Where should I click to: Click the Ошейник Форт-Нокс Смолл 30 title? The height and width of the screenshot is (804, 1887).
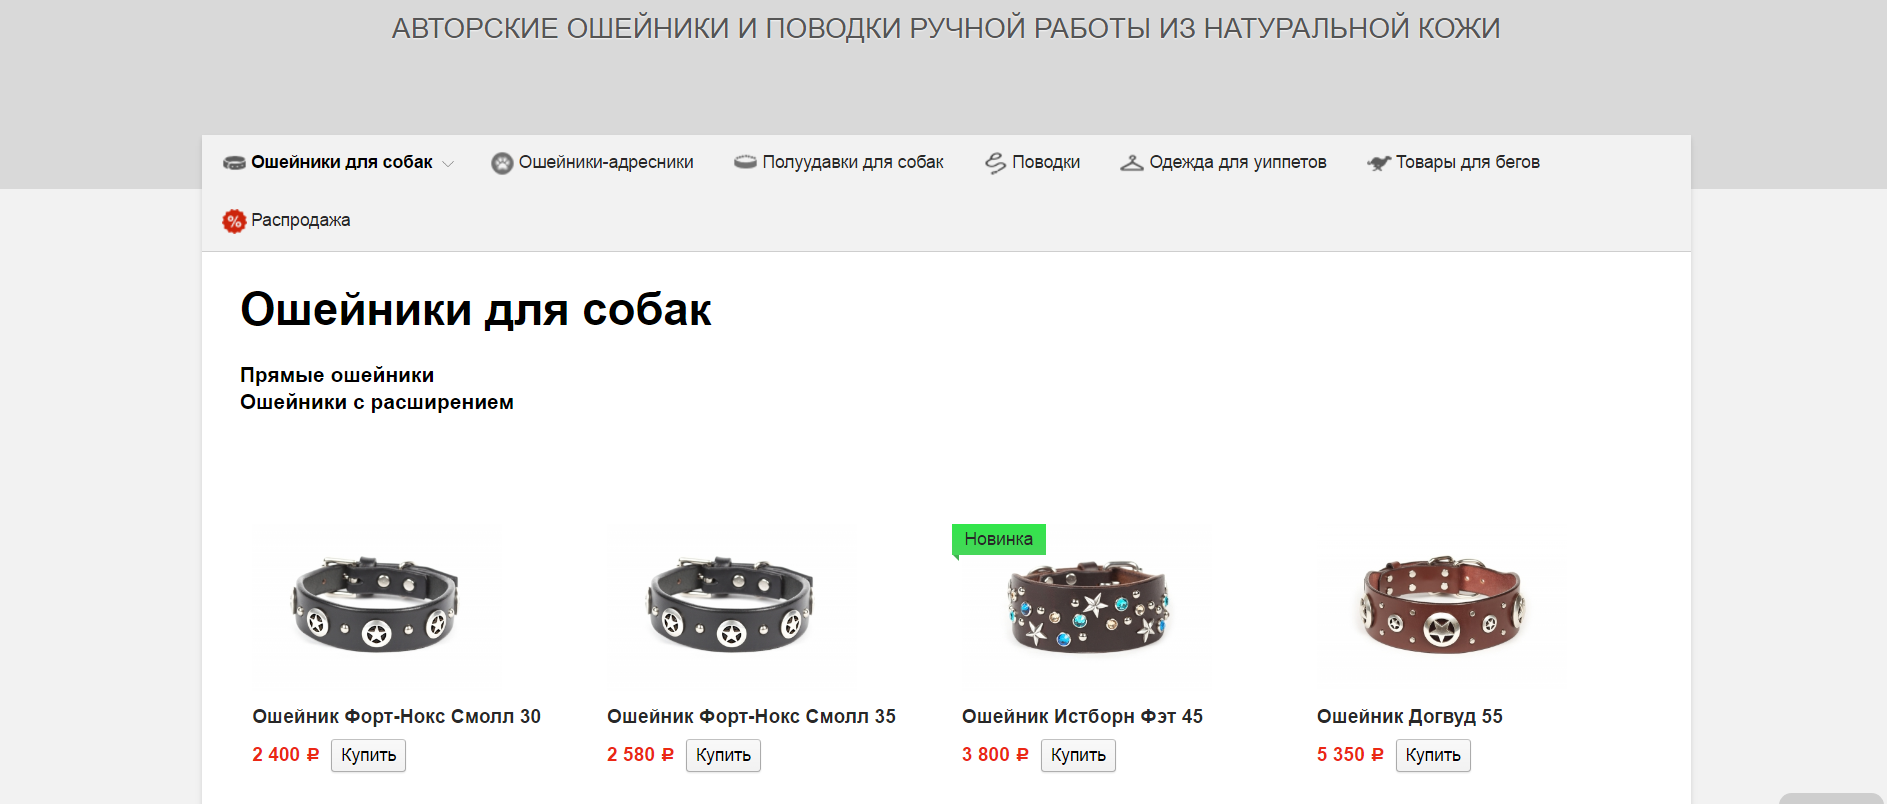click(396, 716)
